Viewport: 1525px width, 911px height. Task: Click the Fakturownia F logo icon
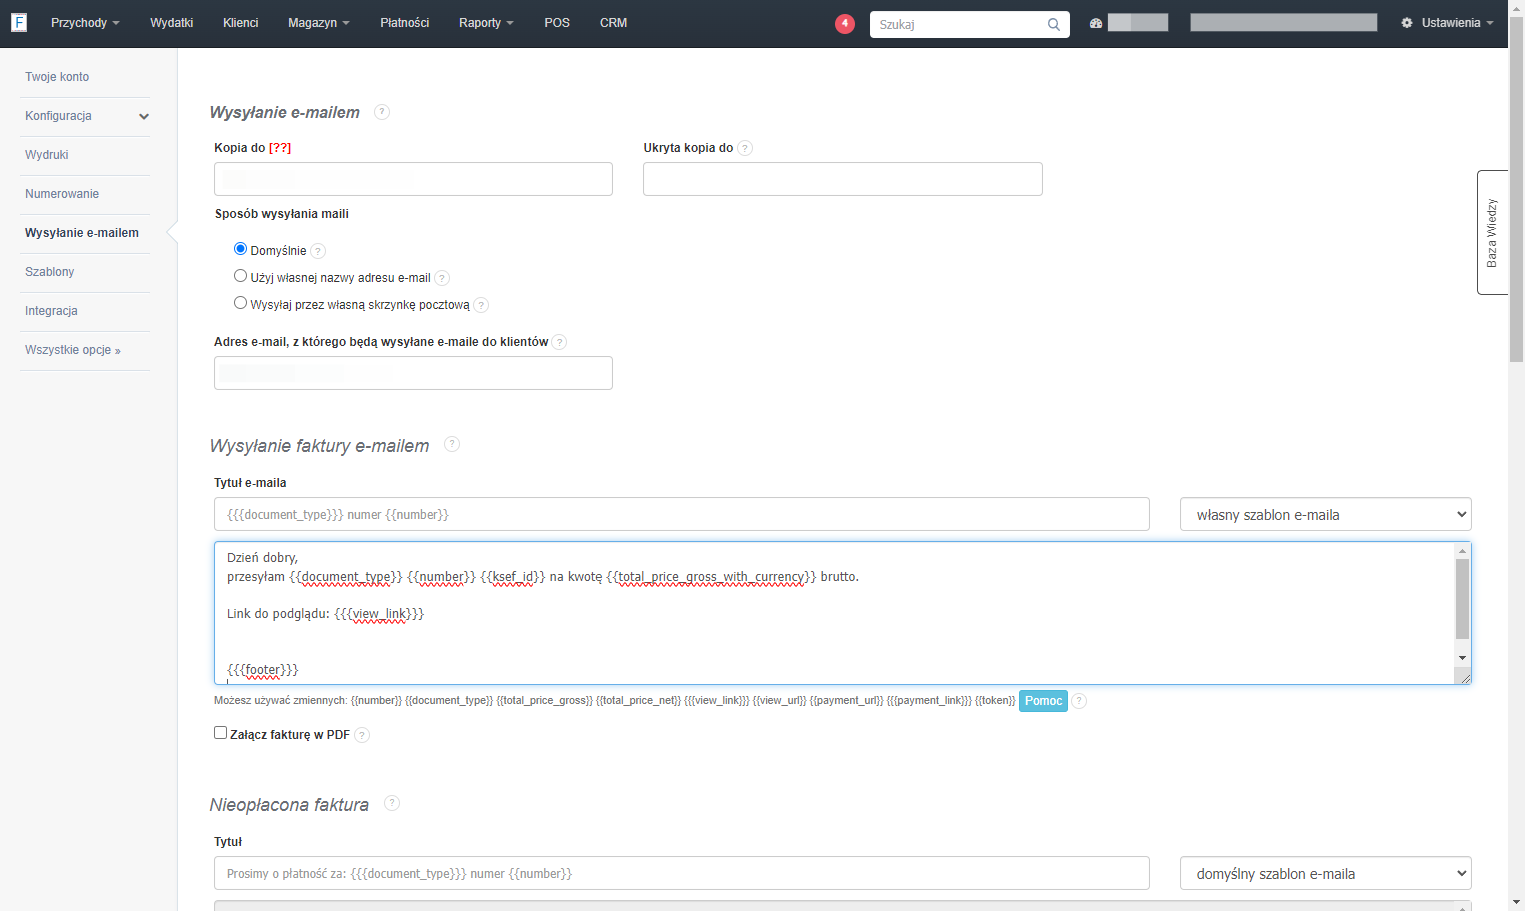pos(19,23)
